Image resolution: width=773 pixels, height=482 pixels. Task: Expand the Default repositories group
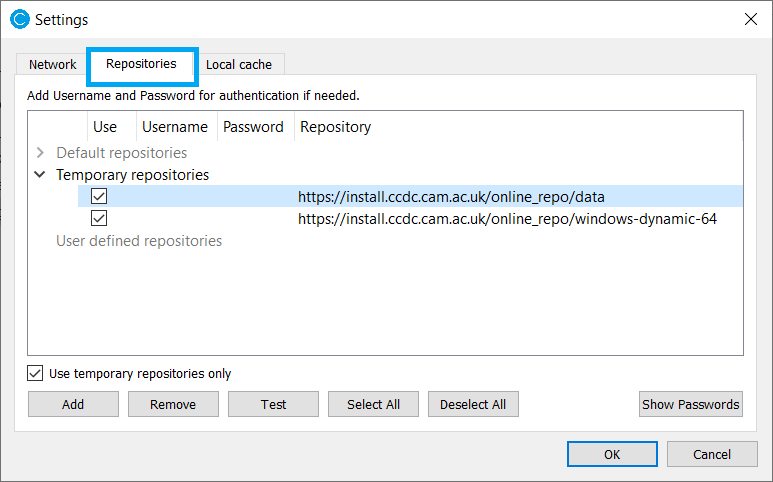[40, 153]
